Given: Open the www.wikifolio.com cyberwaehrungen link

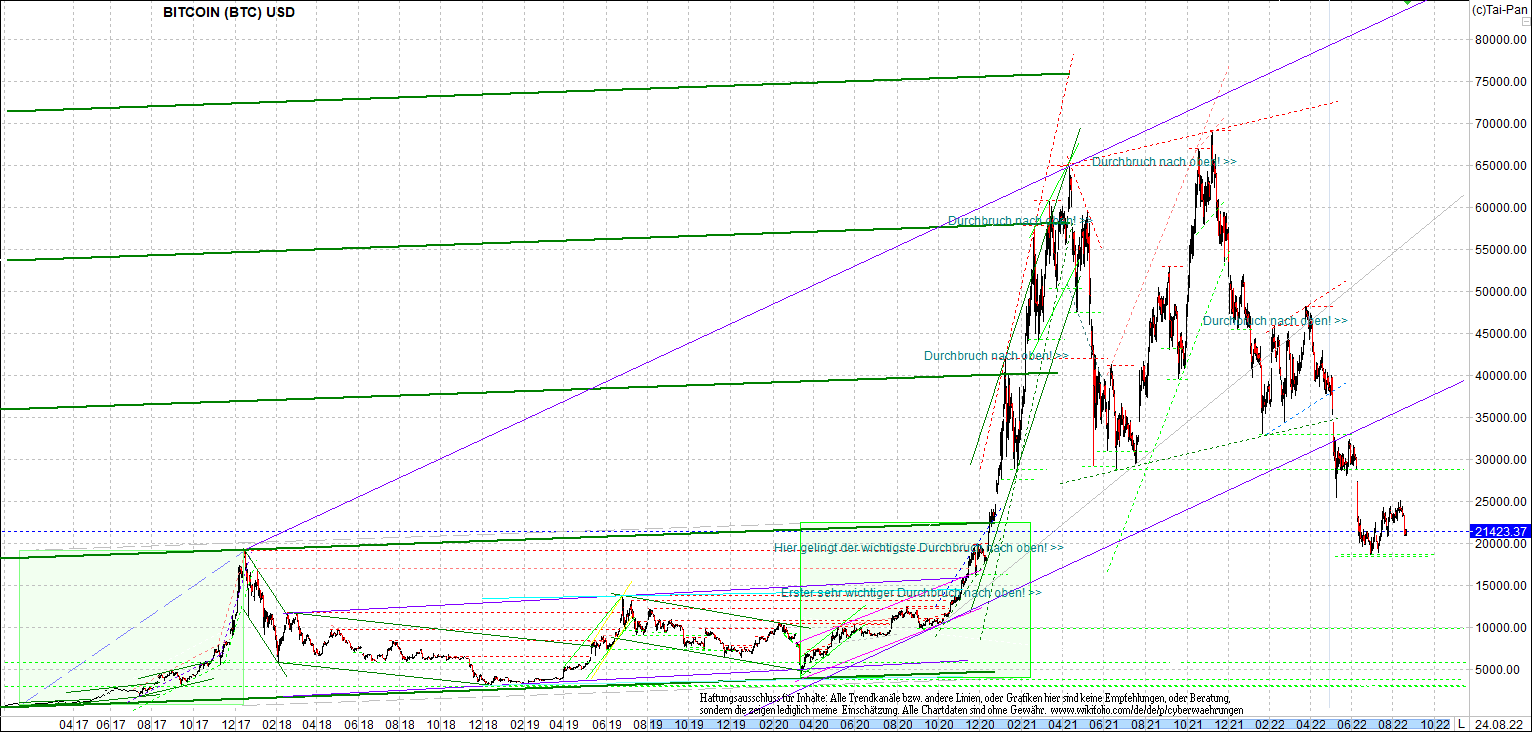Looking at the screenshot, I should pyautogui.click(x=1147, y=709).
